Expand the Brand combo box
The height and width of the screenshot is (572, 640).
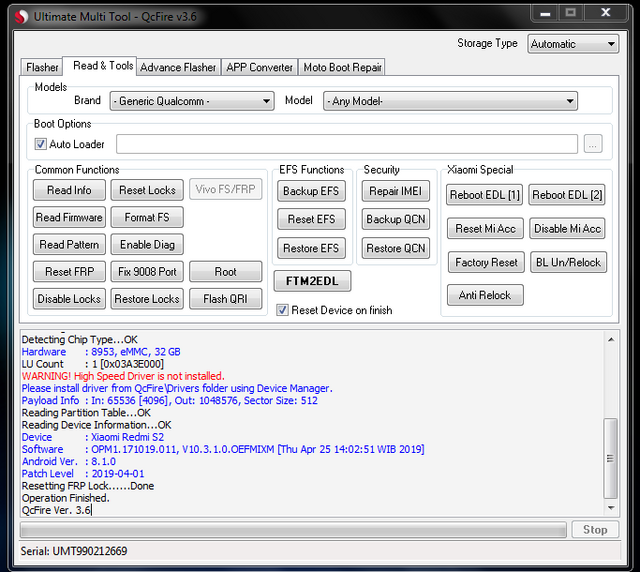pyautogui.click(x=192, y=101)
